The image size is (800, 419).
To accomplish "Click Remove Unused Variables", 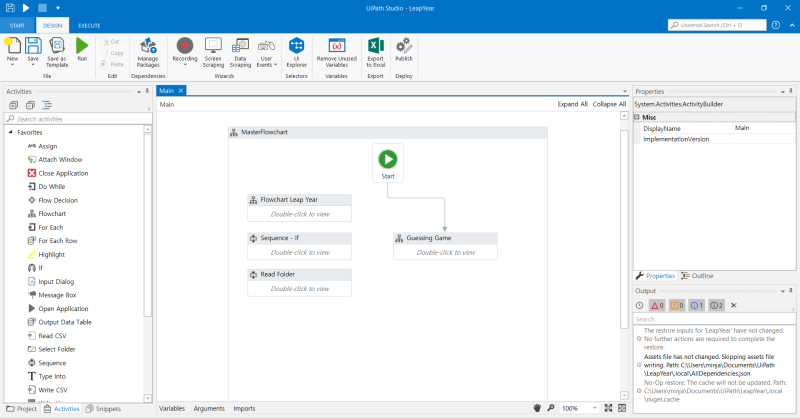I will (x=337, y=52).
